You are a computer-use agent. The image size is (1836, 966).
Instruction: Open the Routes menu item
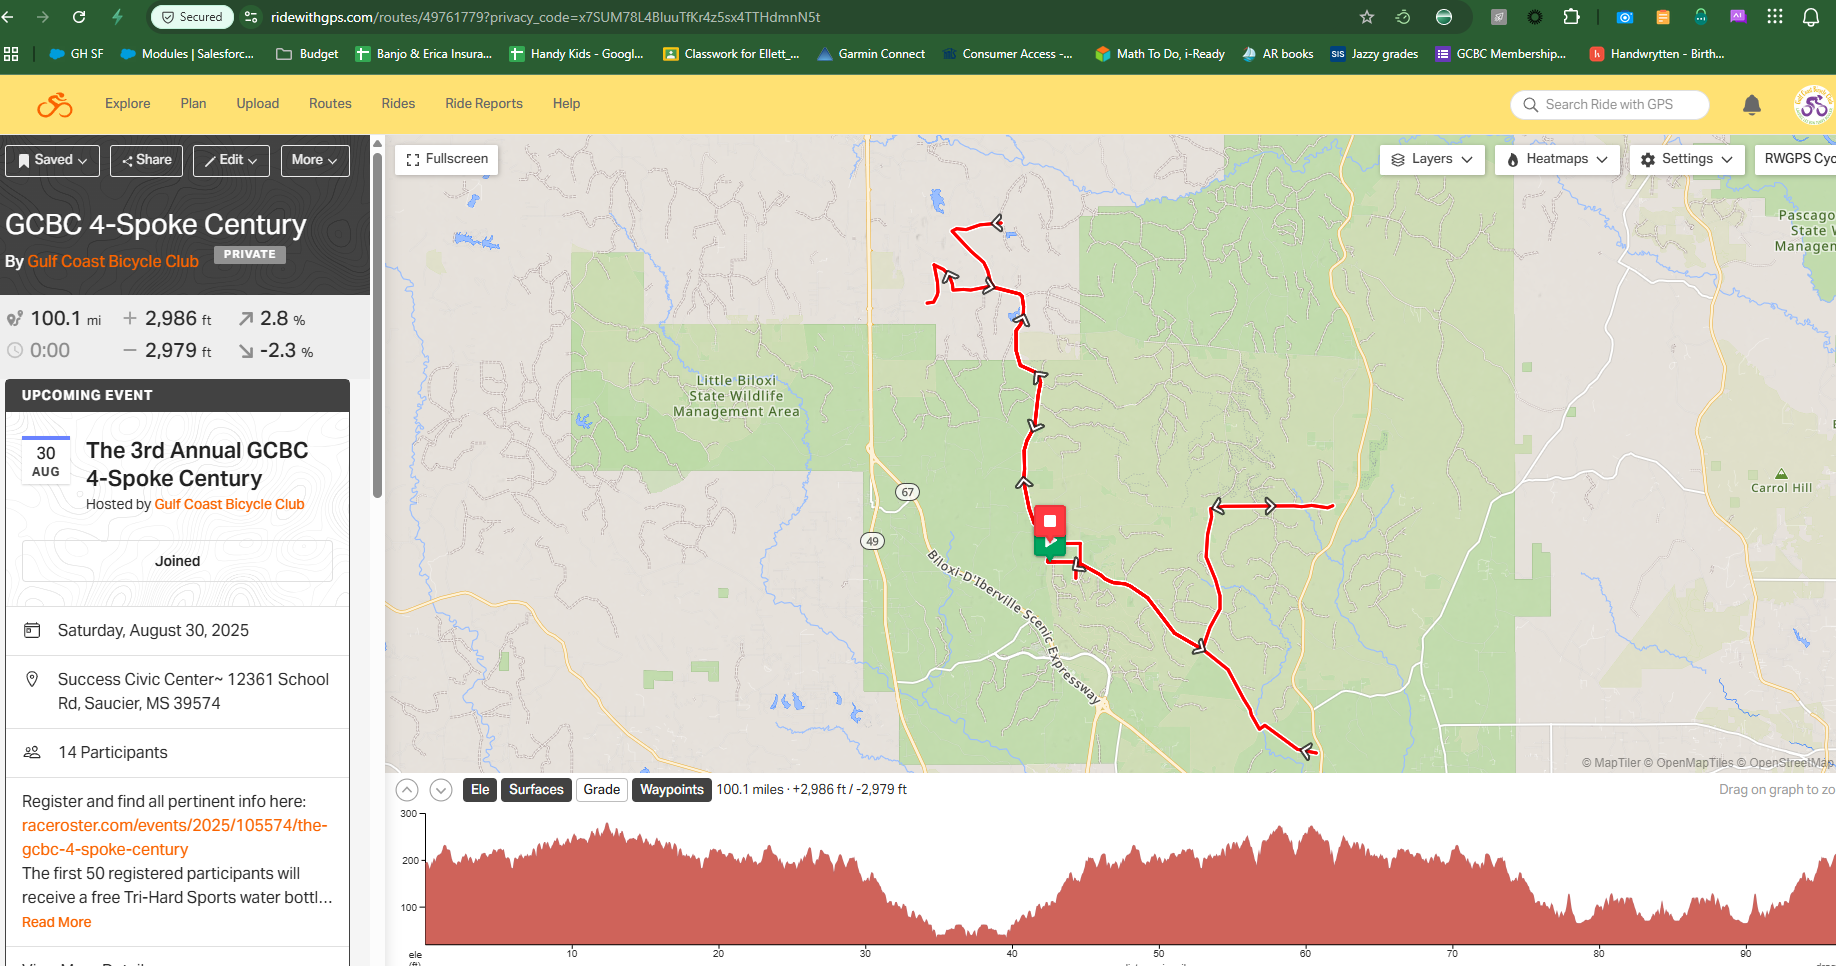click(330, 104)
